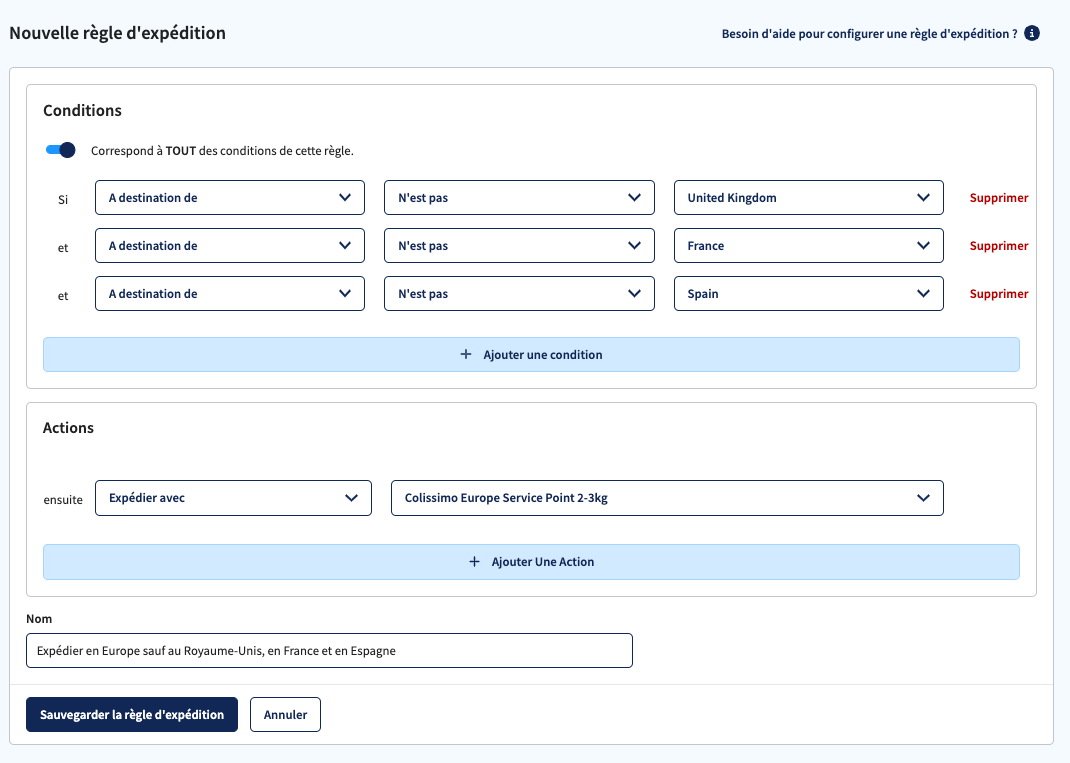Delete the United Kingdom condition with Supprimer

998,198
